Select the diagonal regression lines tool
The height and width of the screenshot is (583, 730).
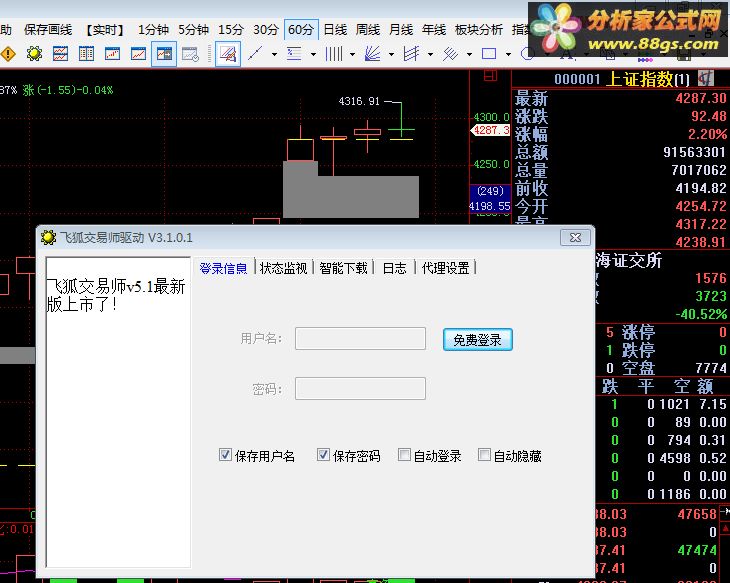450,54
